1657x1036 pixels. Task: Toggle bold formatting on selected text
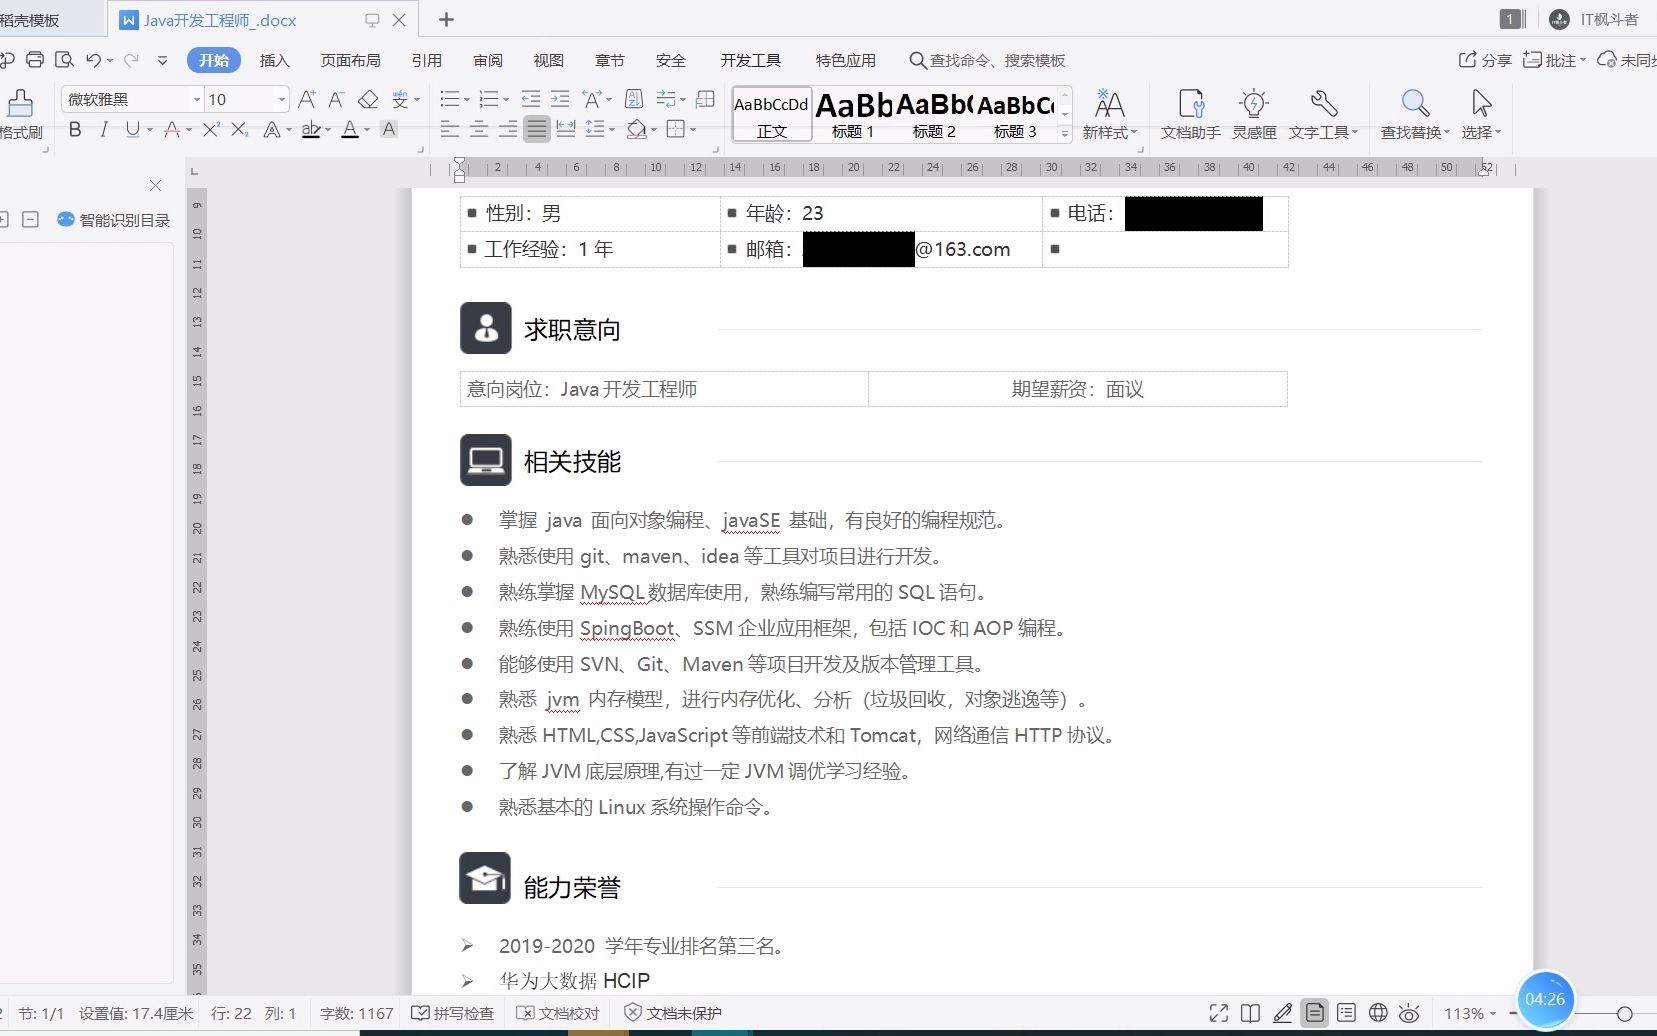click(74, 129)
